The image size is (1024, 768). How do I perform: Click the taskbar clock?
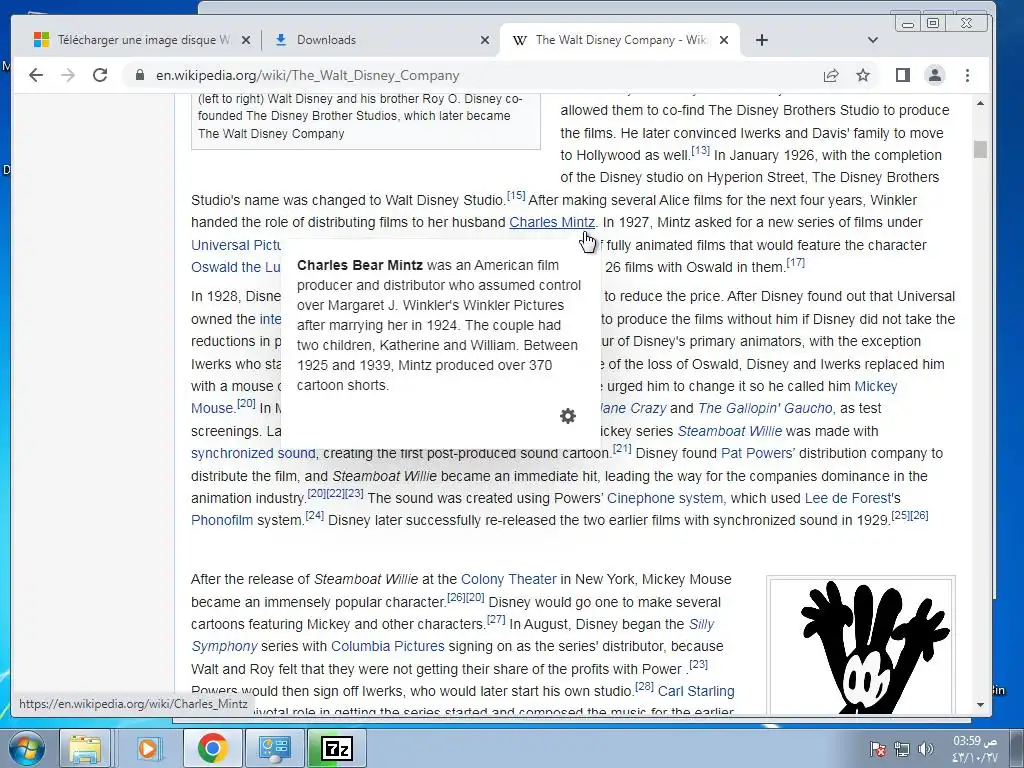point(974,749)
